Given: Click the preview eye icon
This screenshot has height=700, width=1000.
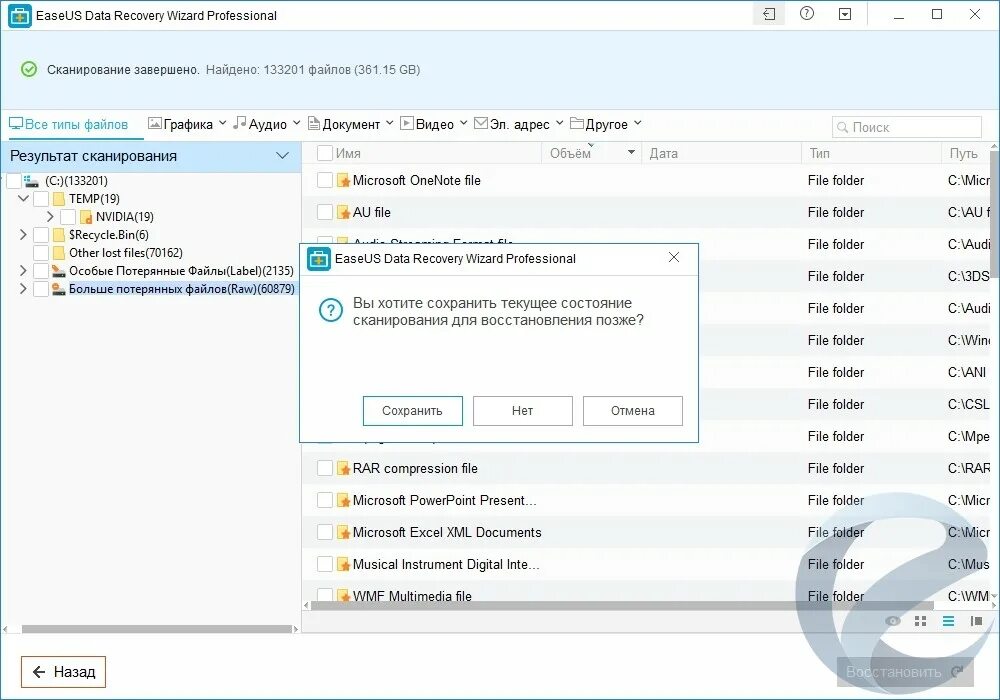Looking at the screenshot, I should (893, 621).
